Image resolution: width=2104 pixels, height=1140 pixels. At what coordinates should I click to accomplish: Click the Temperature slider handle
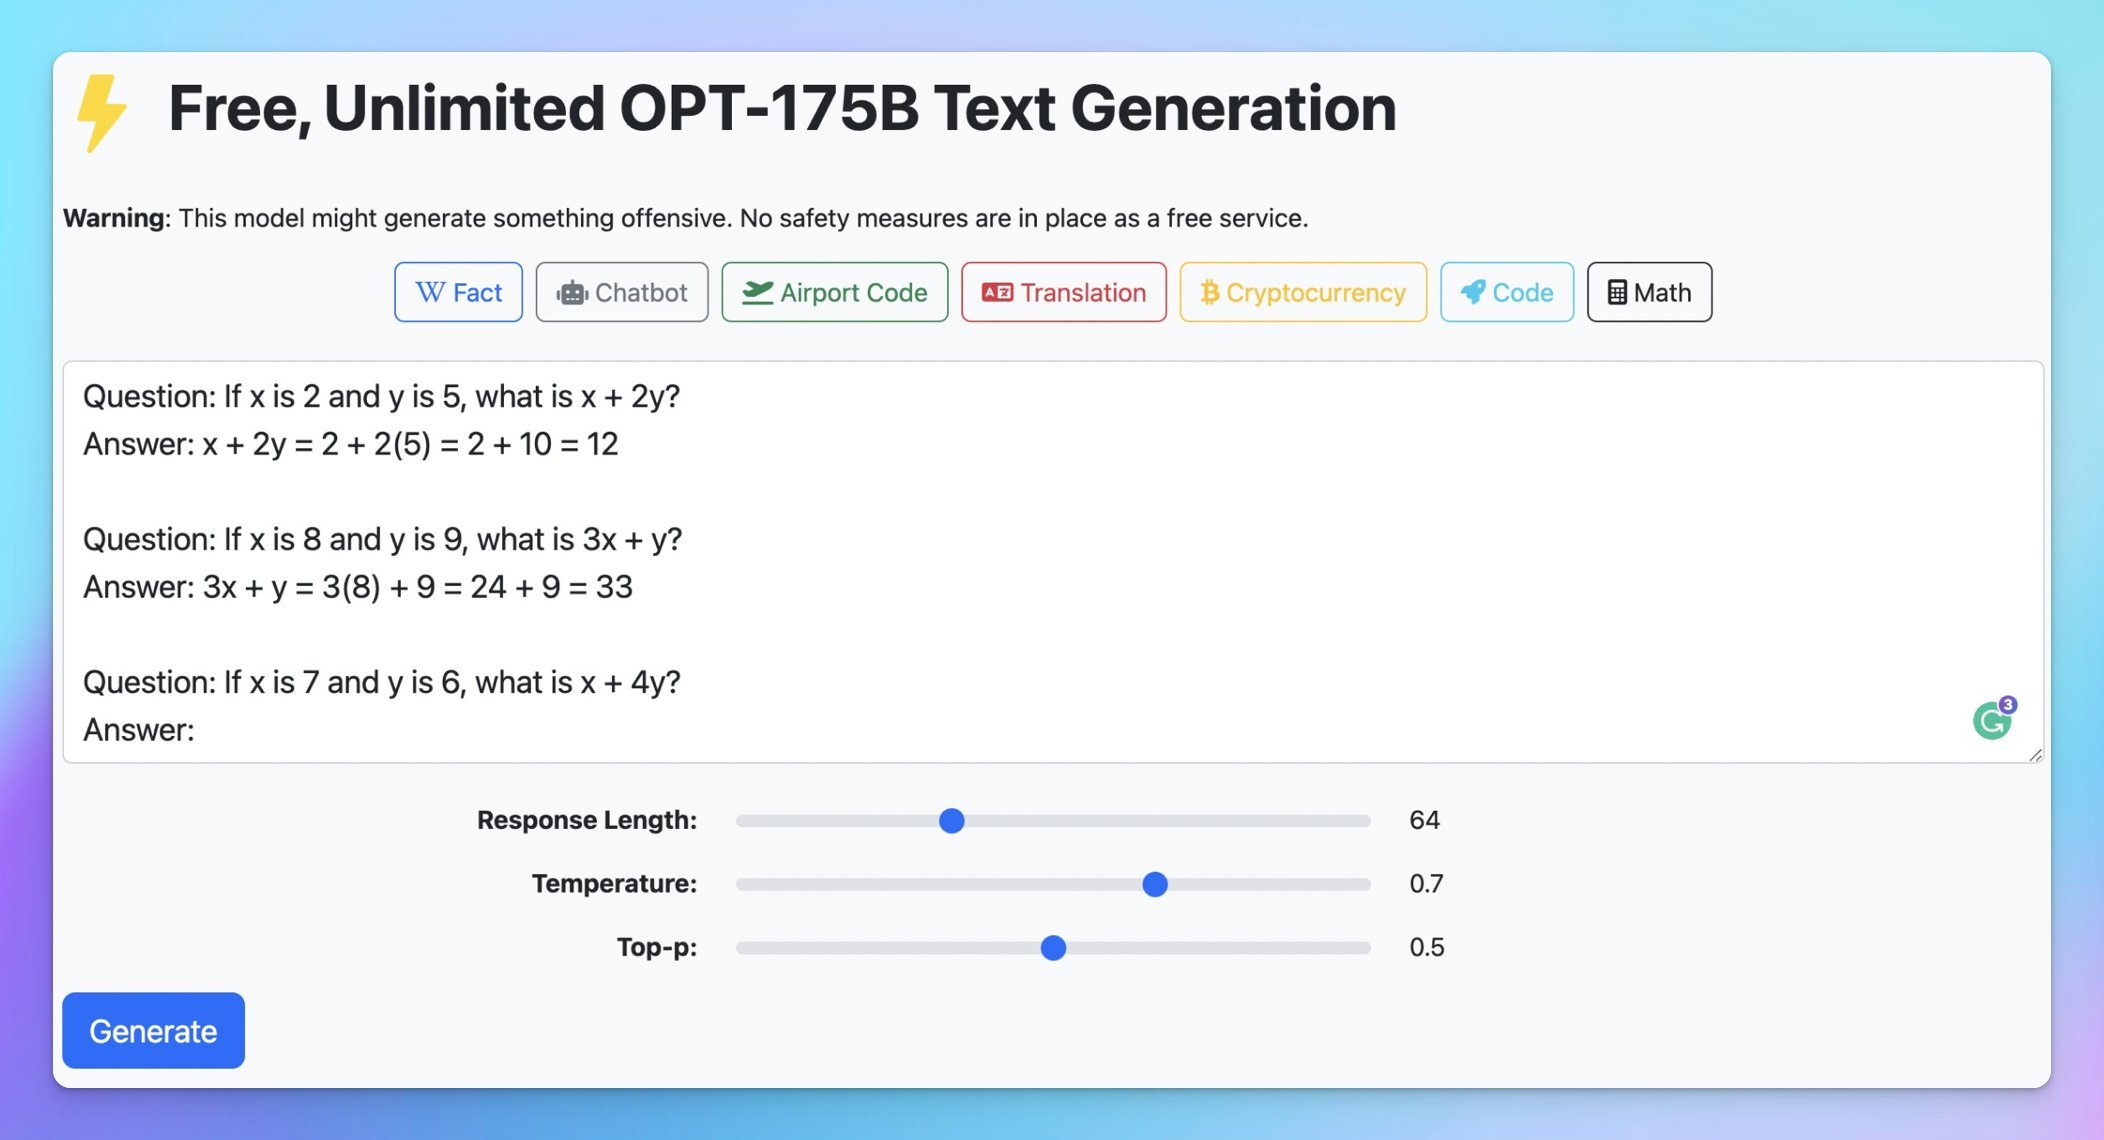(1155, 884)
